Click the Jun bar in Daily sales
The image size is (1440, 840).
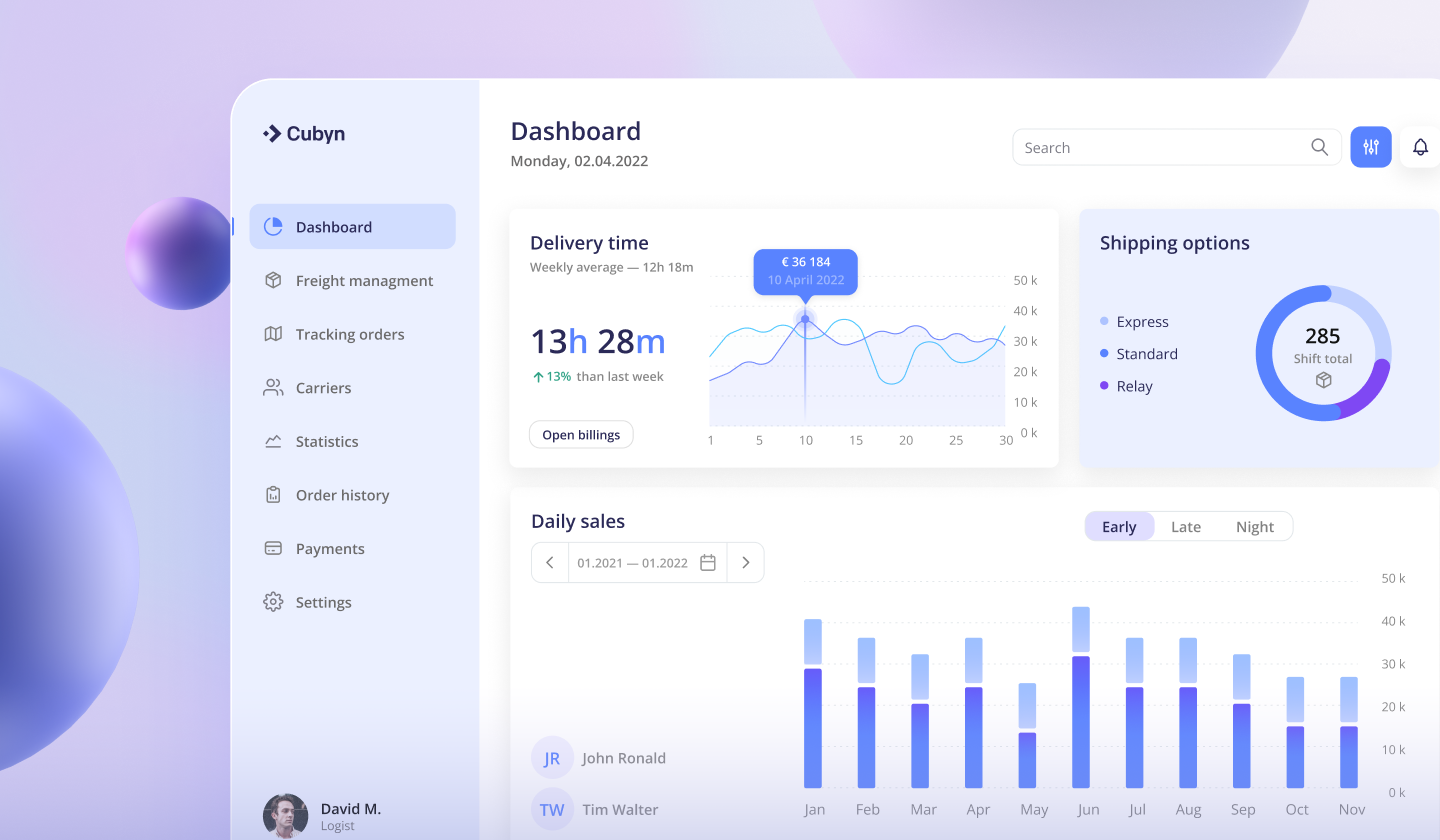1081,697
